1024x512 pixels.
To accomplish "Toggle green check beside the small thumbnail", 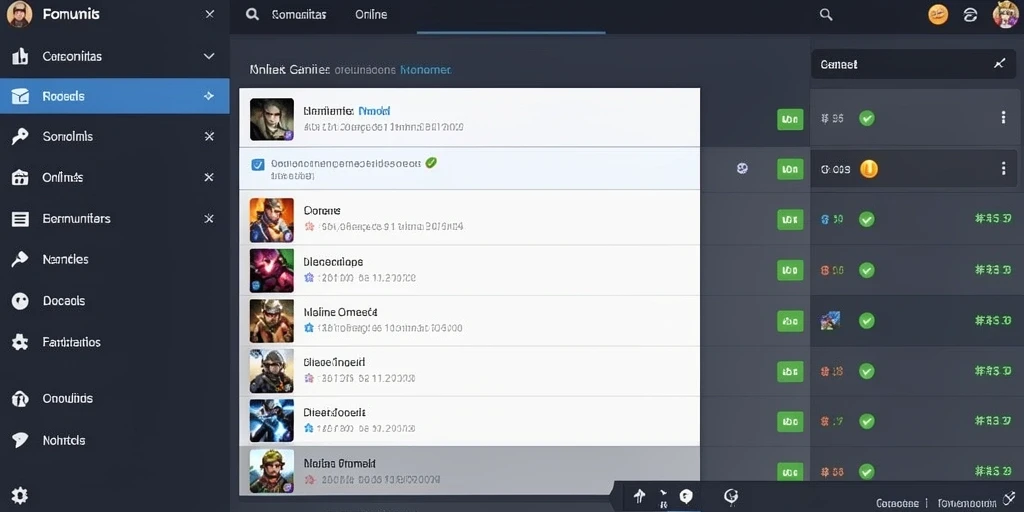I will (x=867, y=321).
